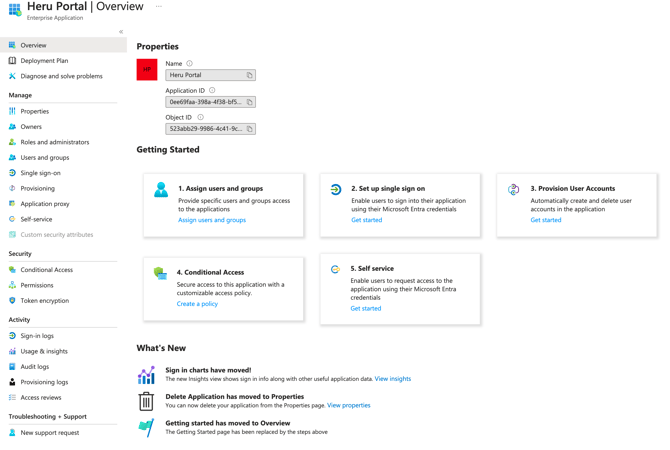Collapse the left navigation sidebar
This screenshot has width=670, height=450.
(121, 32)
